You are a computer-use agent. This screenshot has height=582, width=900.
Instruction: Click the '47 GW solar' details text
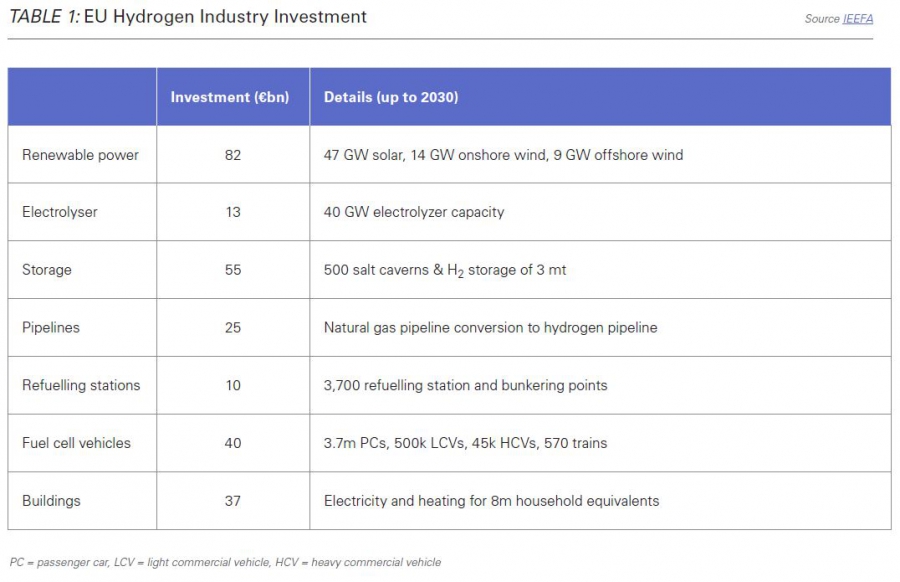(x=362, y=155)
